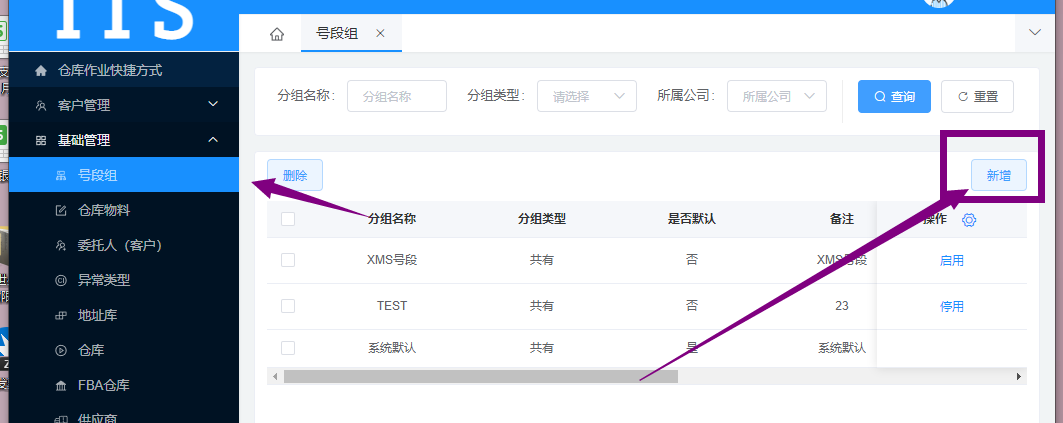Open the 所属公司 dropdown

(776, 96)
